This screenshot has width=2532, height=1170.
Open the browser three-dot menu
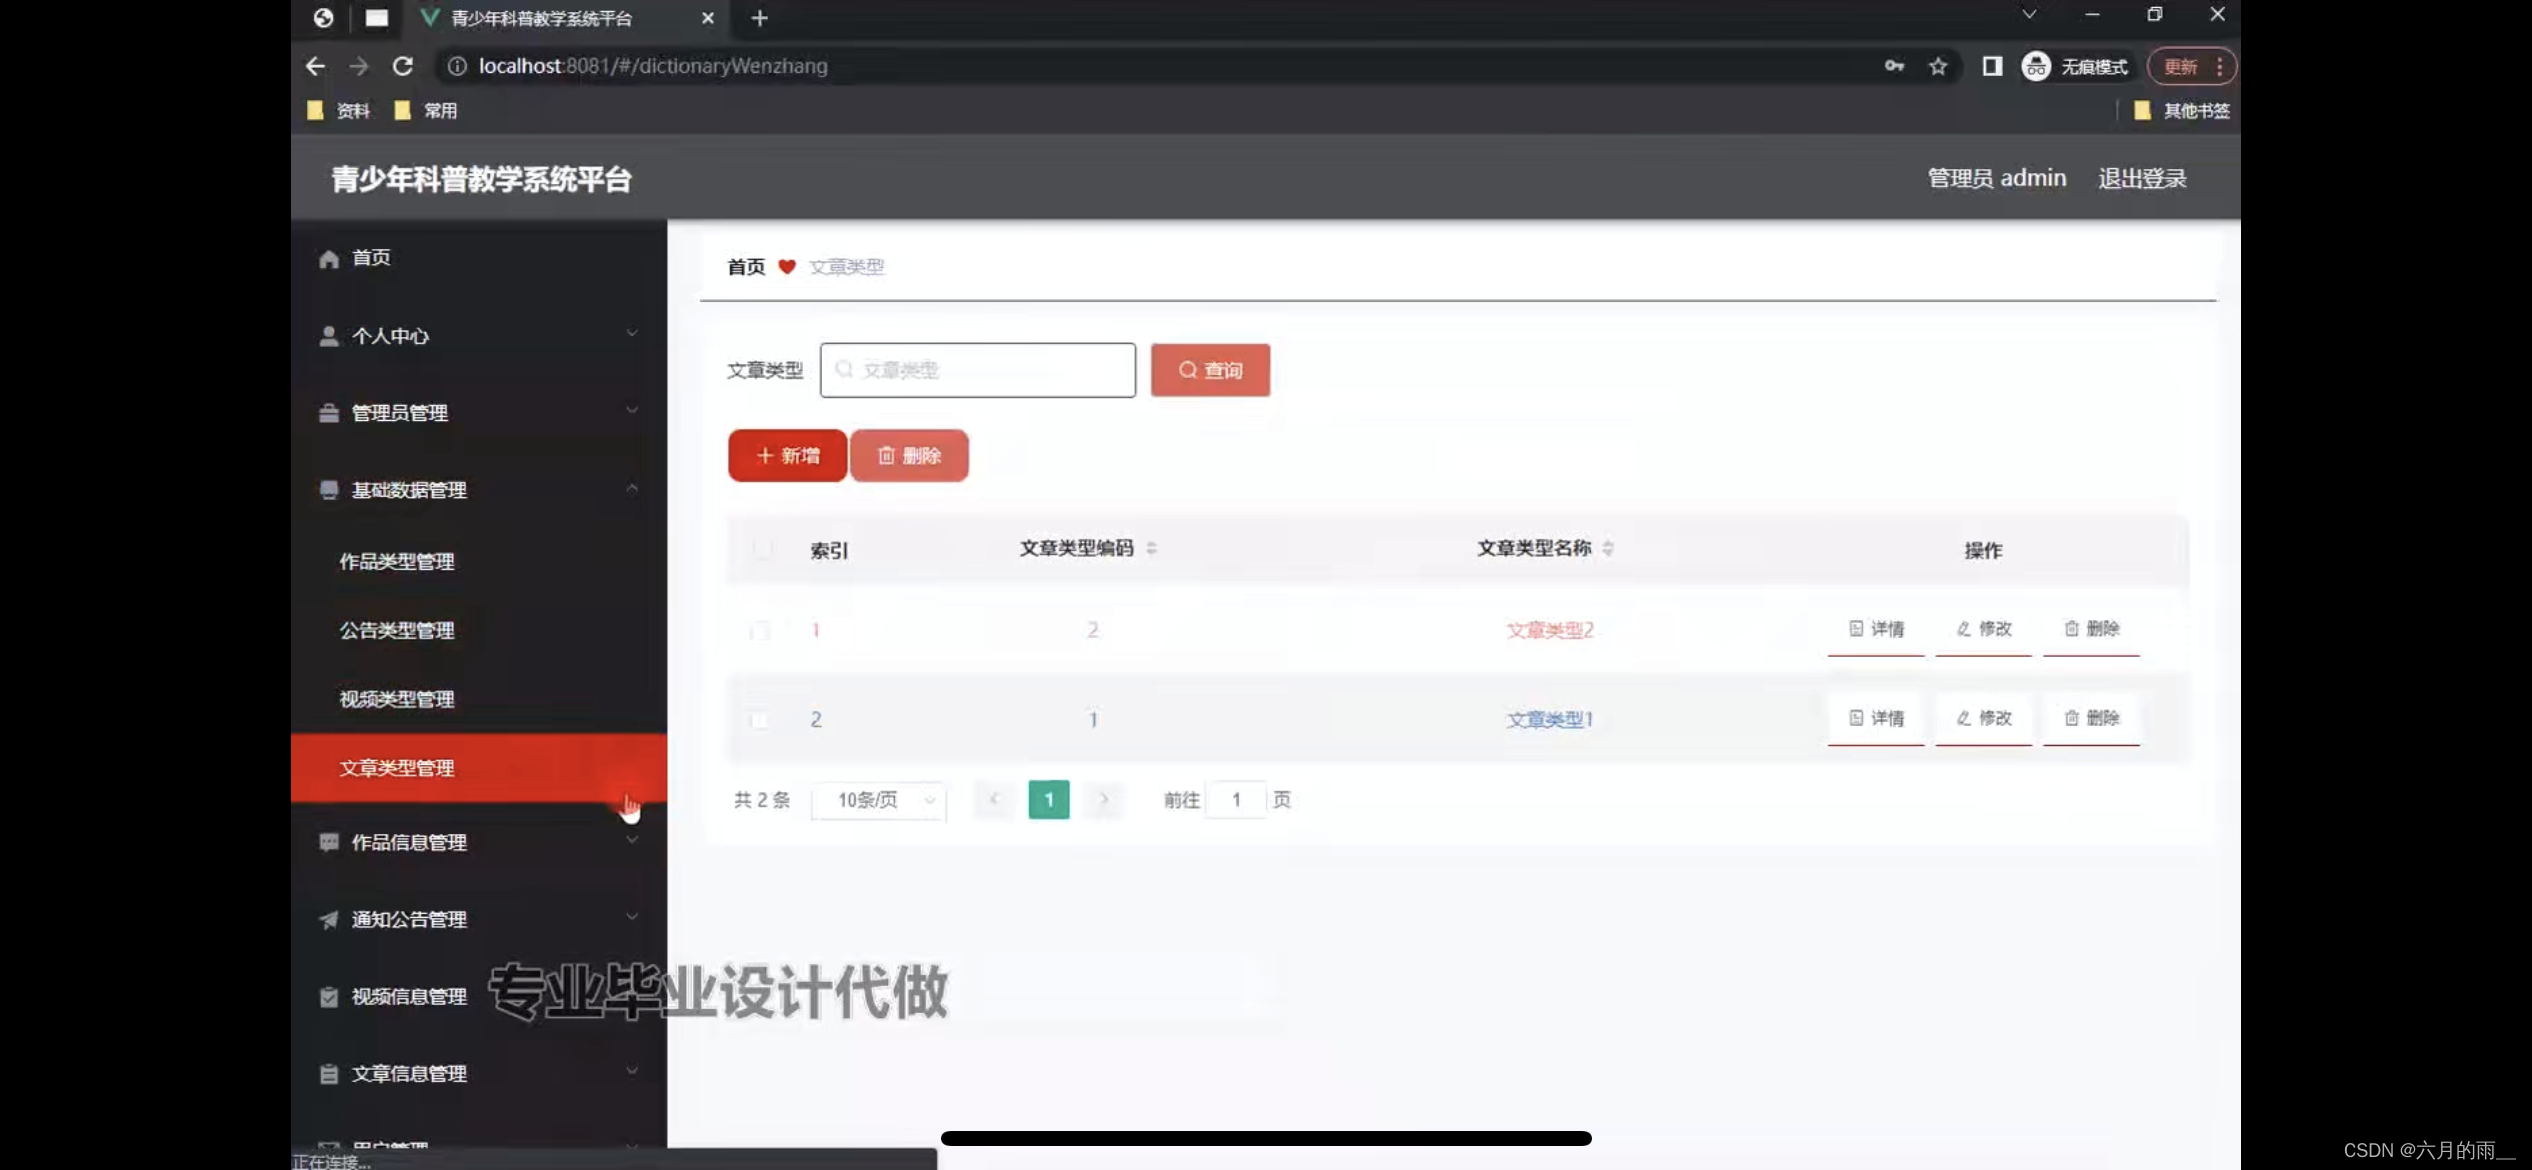click(2219, 67)
